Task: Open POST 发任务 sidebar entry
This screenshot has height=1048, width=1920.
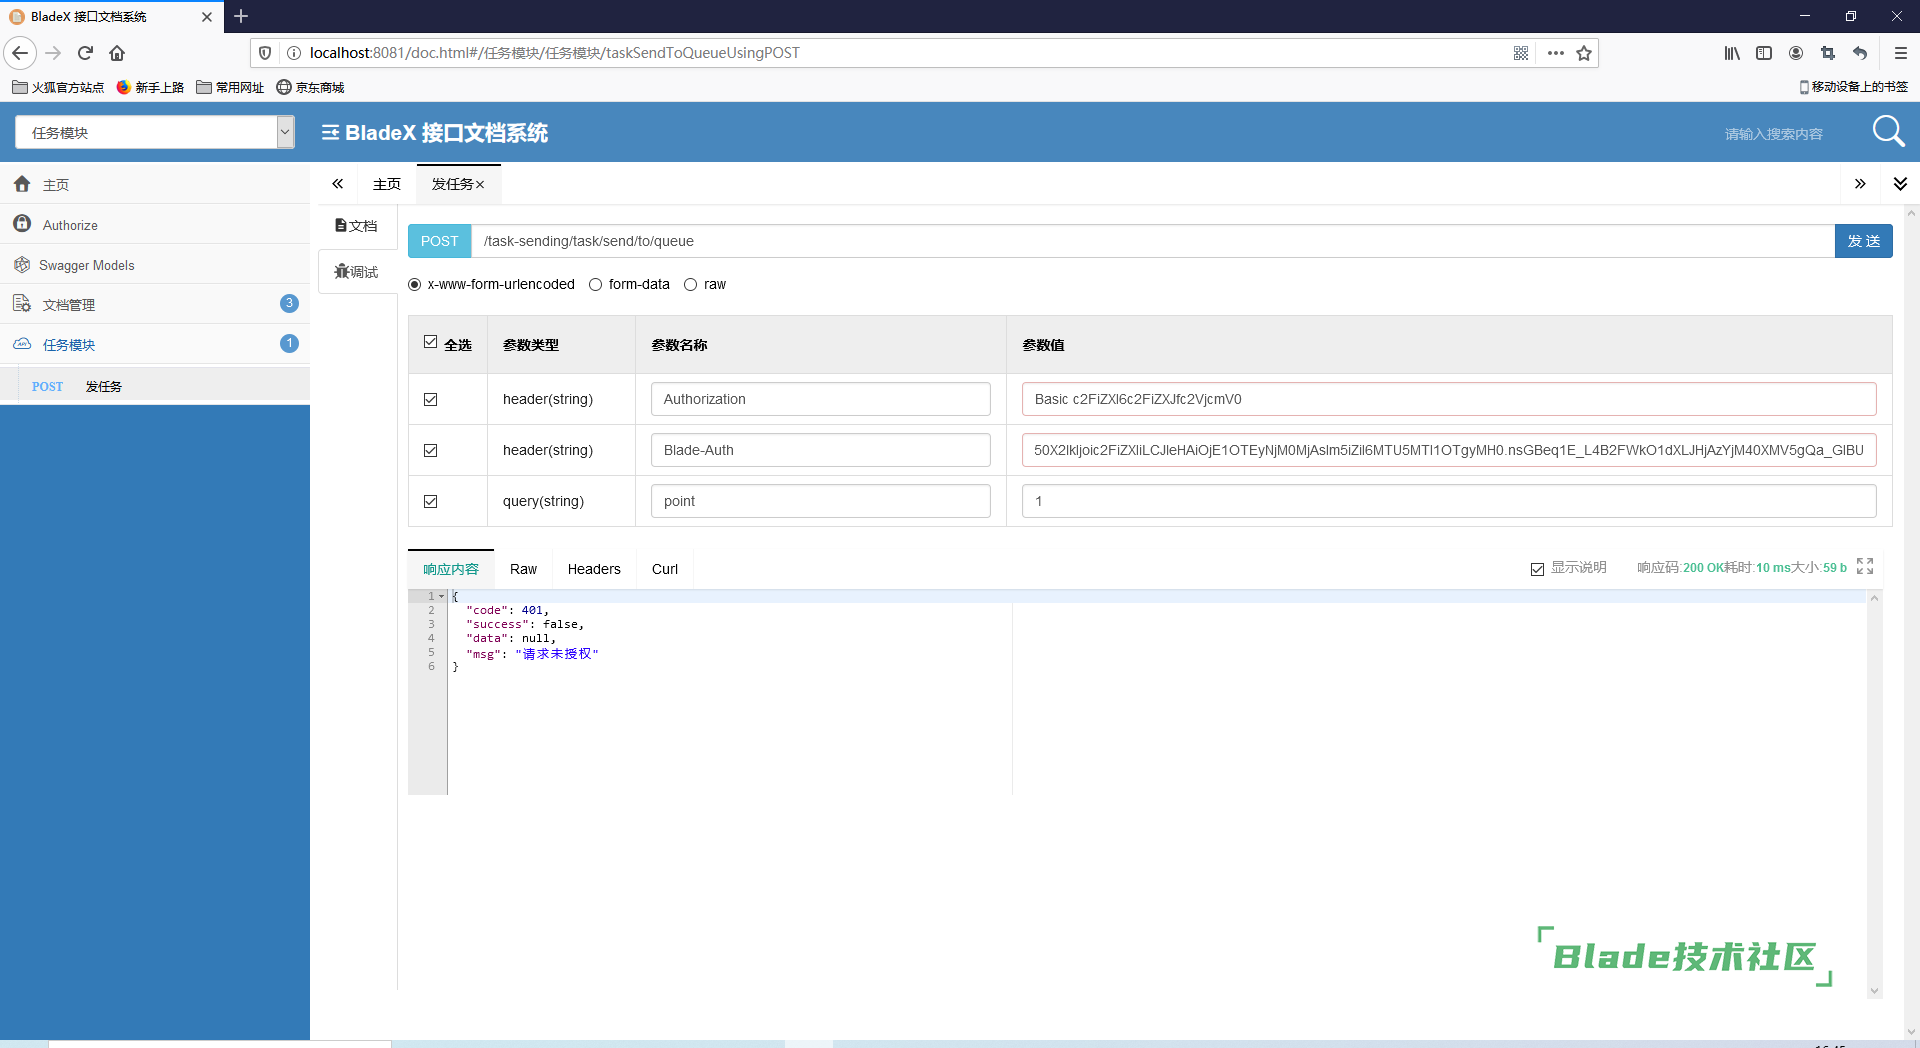Action: [155, 386]
